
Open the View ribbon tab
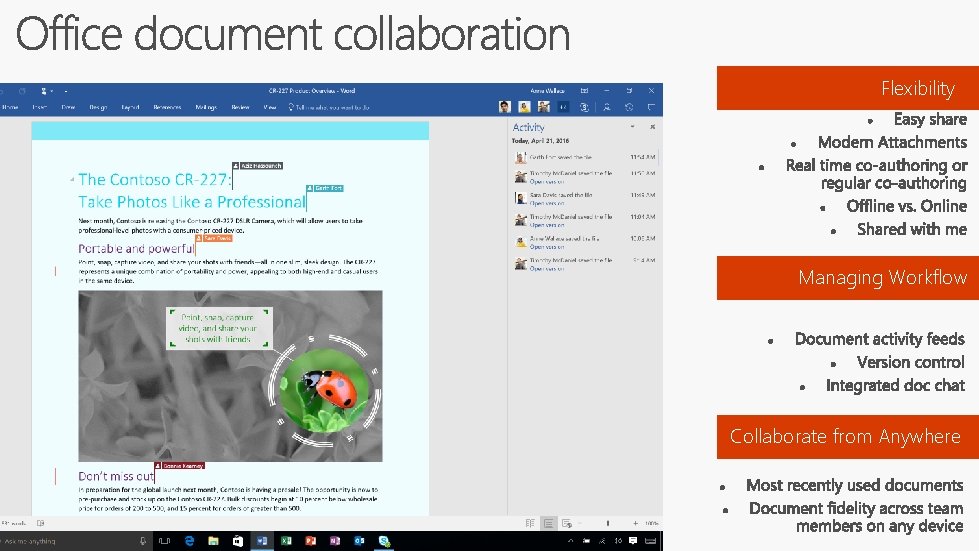pyautogui.click(x=270, y=107)
